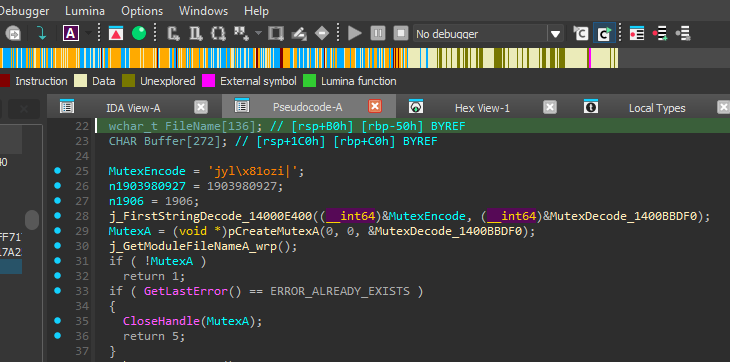Expand the debugger selection dropdown arrow
This screenshot has height=362, width=730.
point(555,34)
